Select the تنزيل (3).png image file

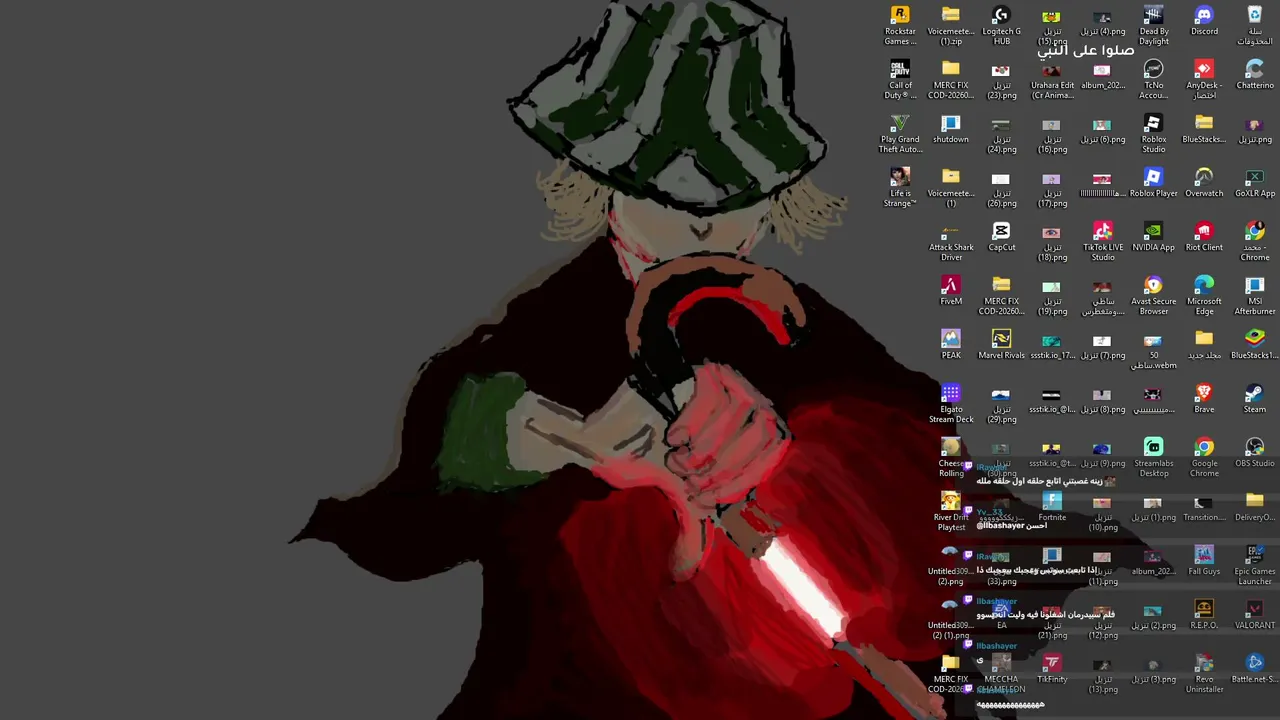(x=1153, y=668)
